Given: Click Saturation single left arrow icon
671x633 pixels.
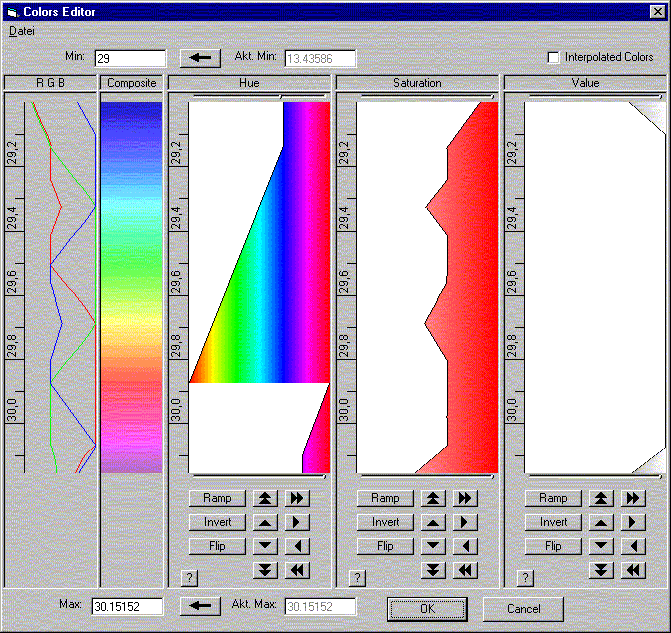Looking at the screenshot, I should coord(465,546).
